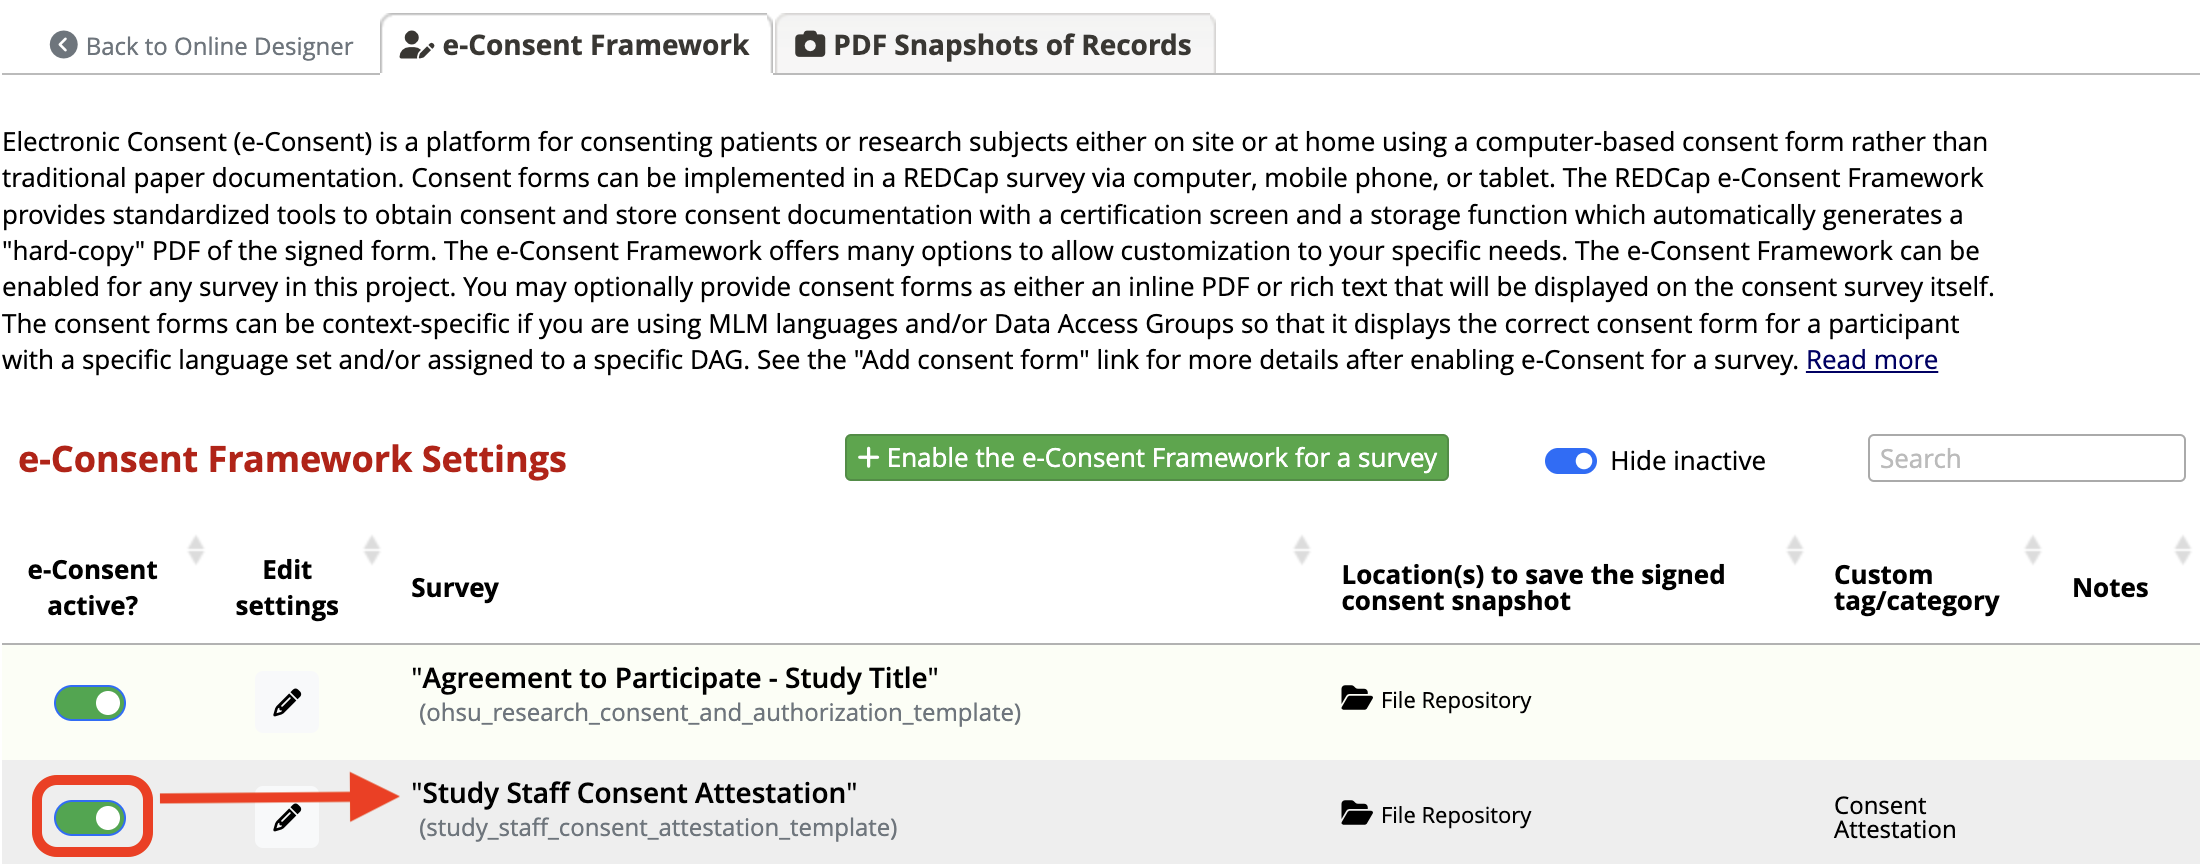Viewport: 2200px width, 864px height.
Task: Click folder icon in Study Staff Attestation row
Action: (x=1356, y=813)
